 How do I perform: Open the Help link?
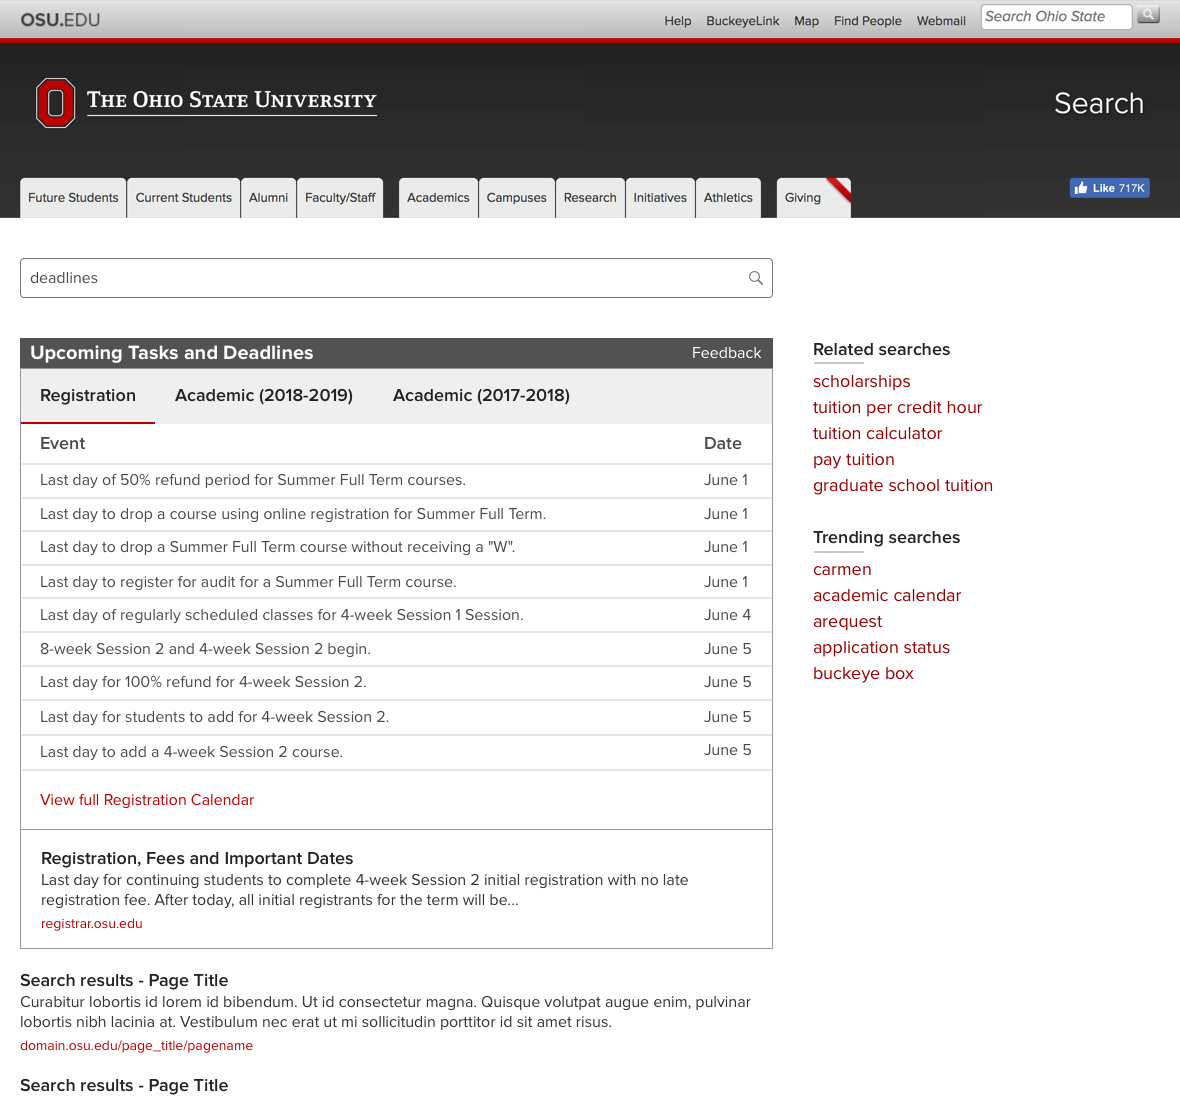[677, 21]
